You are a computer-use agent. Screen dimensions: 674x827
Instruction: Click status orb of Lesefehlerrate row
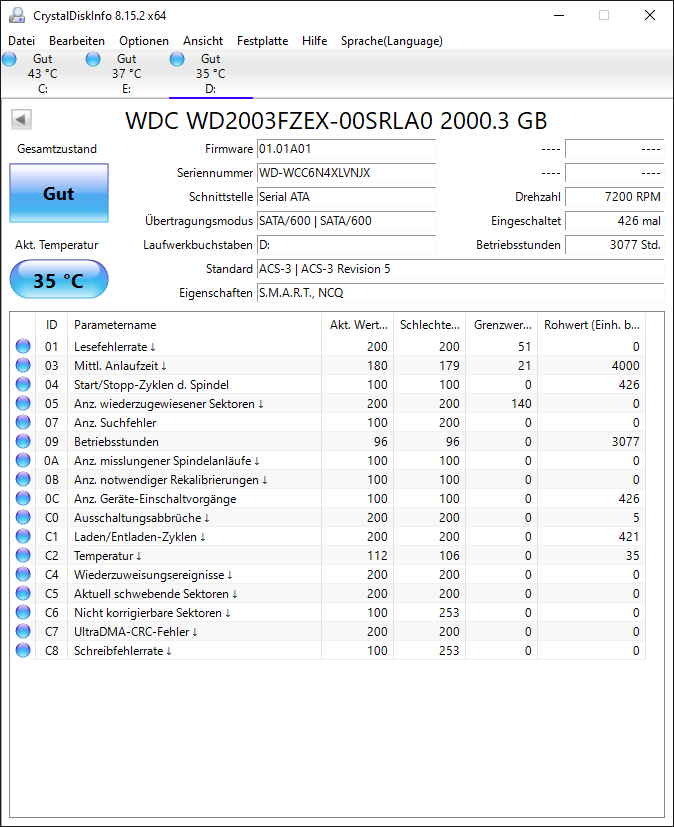[x=23, y=346]
